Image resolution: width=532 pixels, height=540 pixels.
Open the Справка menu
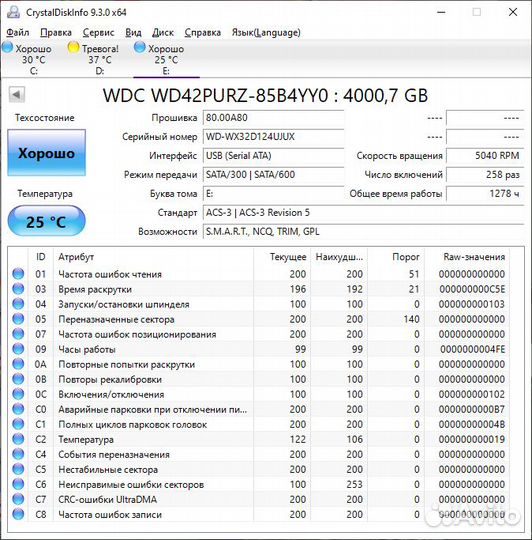point(202,32)
